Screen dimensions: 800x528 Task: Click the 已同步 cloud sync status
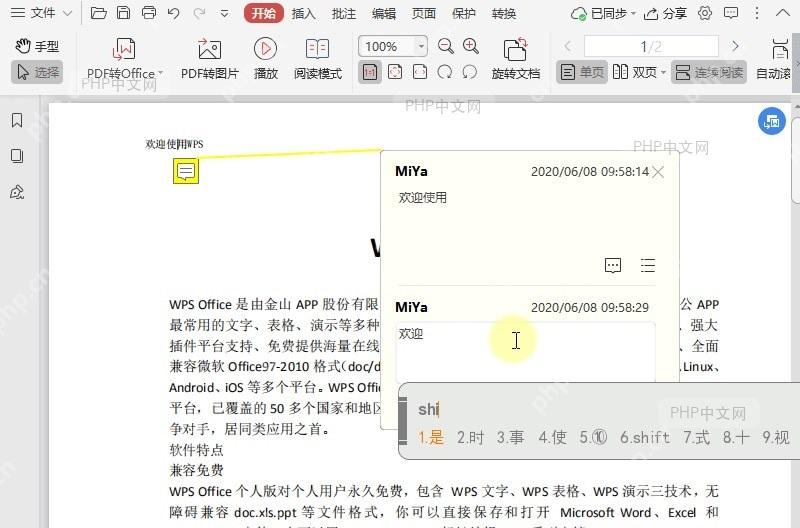click(603, 14)
